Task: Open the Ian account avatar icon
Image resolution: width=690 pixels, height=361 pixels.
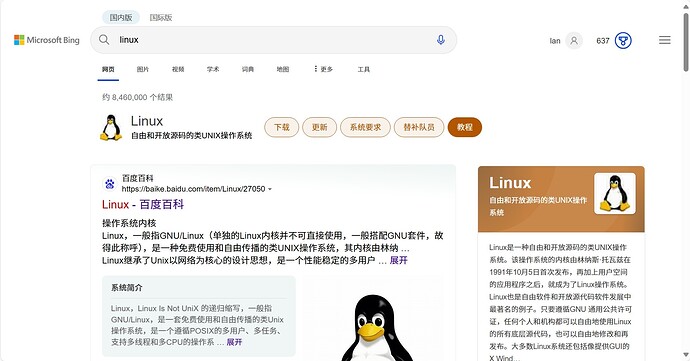Action: pyautogui.click(x=574, y=41)
